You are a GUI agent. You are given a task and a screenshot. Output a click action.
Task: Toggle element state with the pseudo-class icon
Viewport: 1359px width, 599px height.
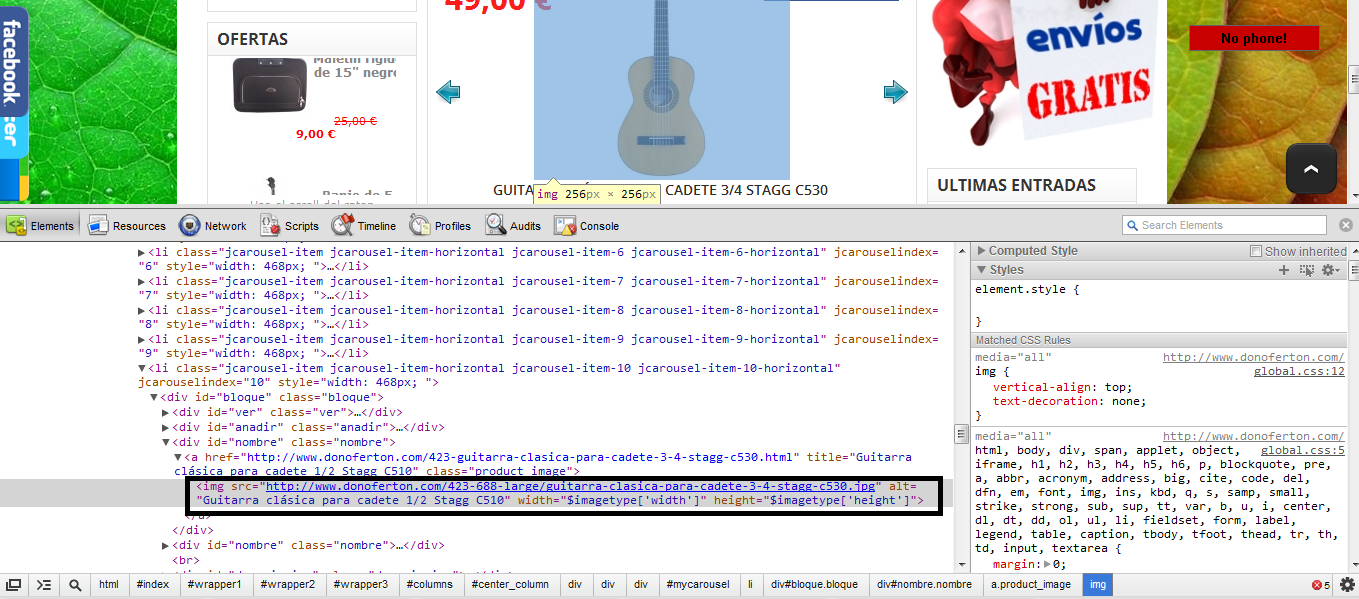(1307, 269)
